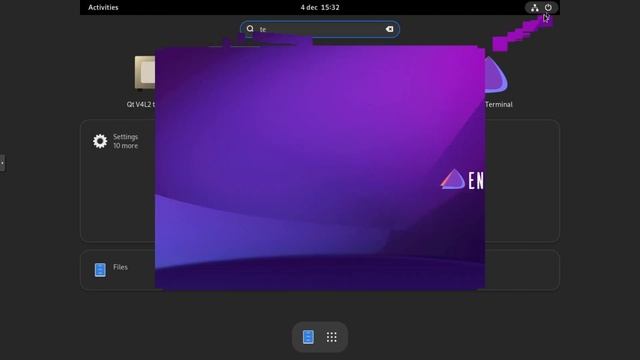The image size is (640, 360).
Task: Open Files from the dock
Action: pyautogui.click(x=308, y=337)
